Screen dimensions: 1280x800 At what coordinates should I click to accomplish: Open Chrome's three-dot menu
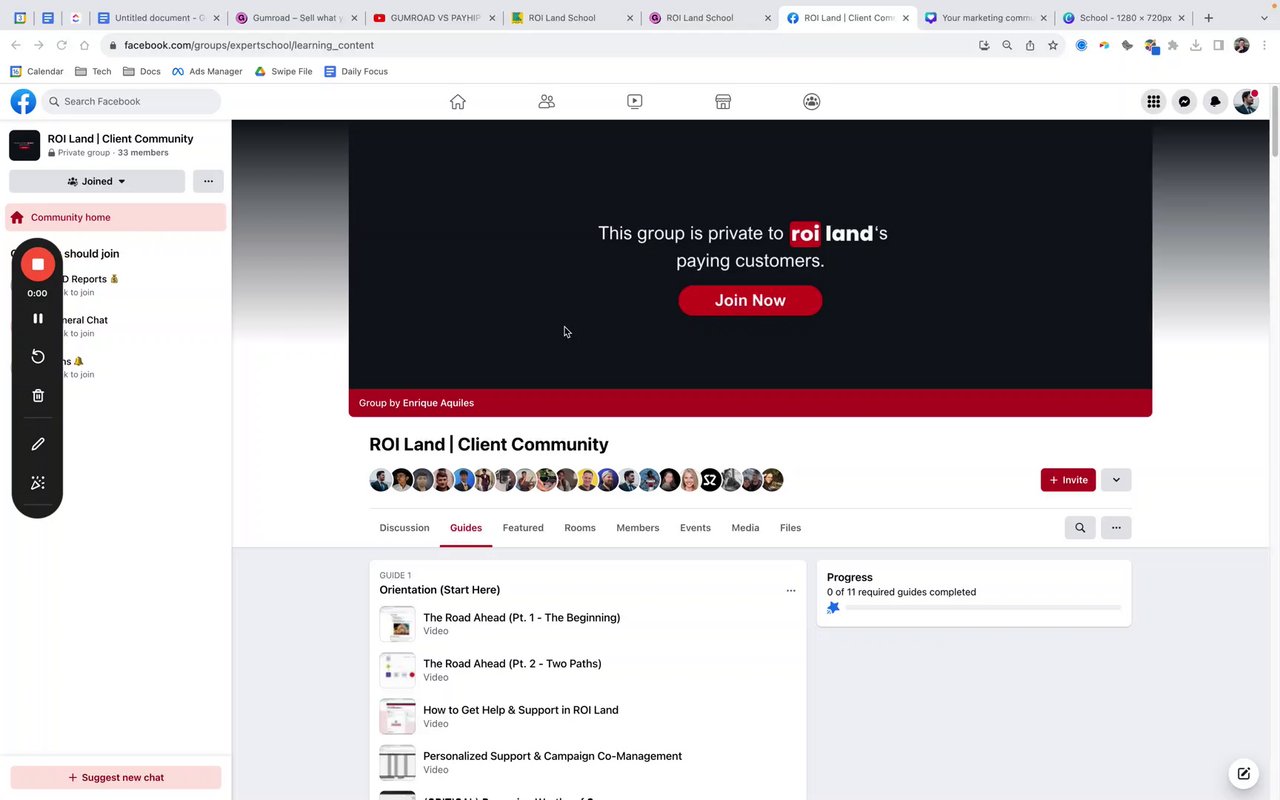point(1265,45)
